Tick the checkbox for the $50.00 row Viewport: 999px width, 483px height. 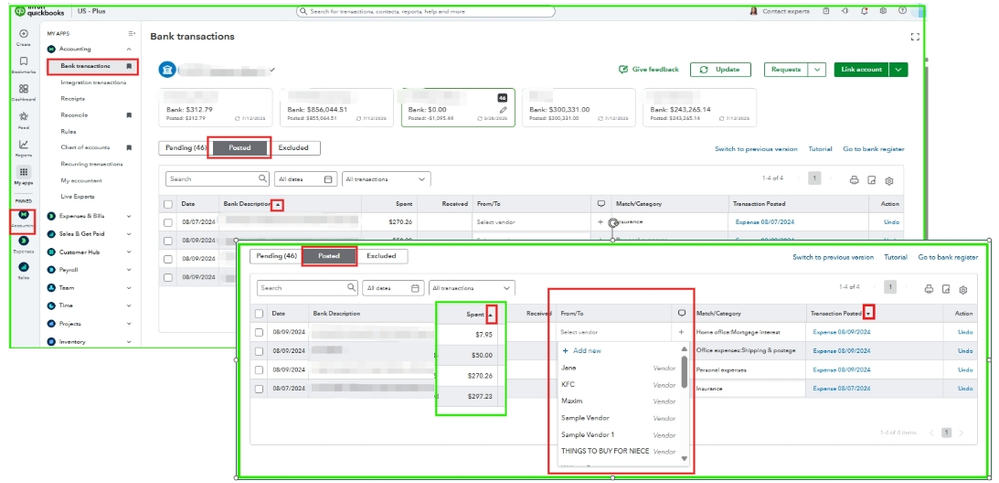(259, 351)
